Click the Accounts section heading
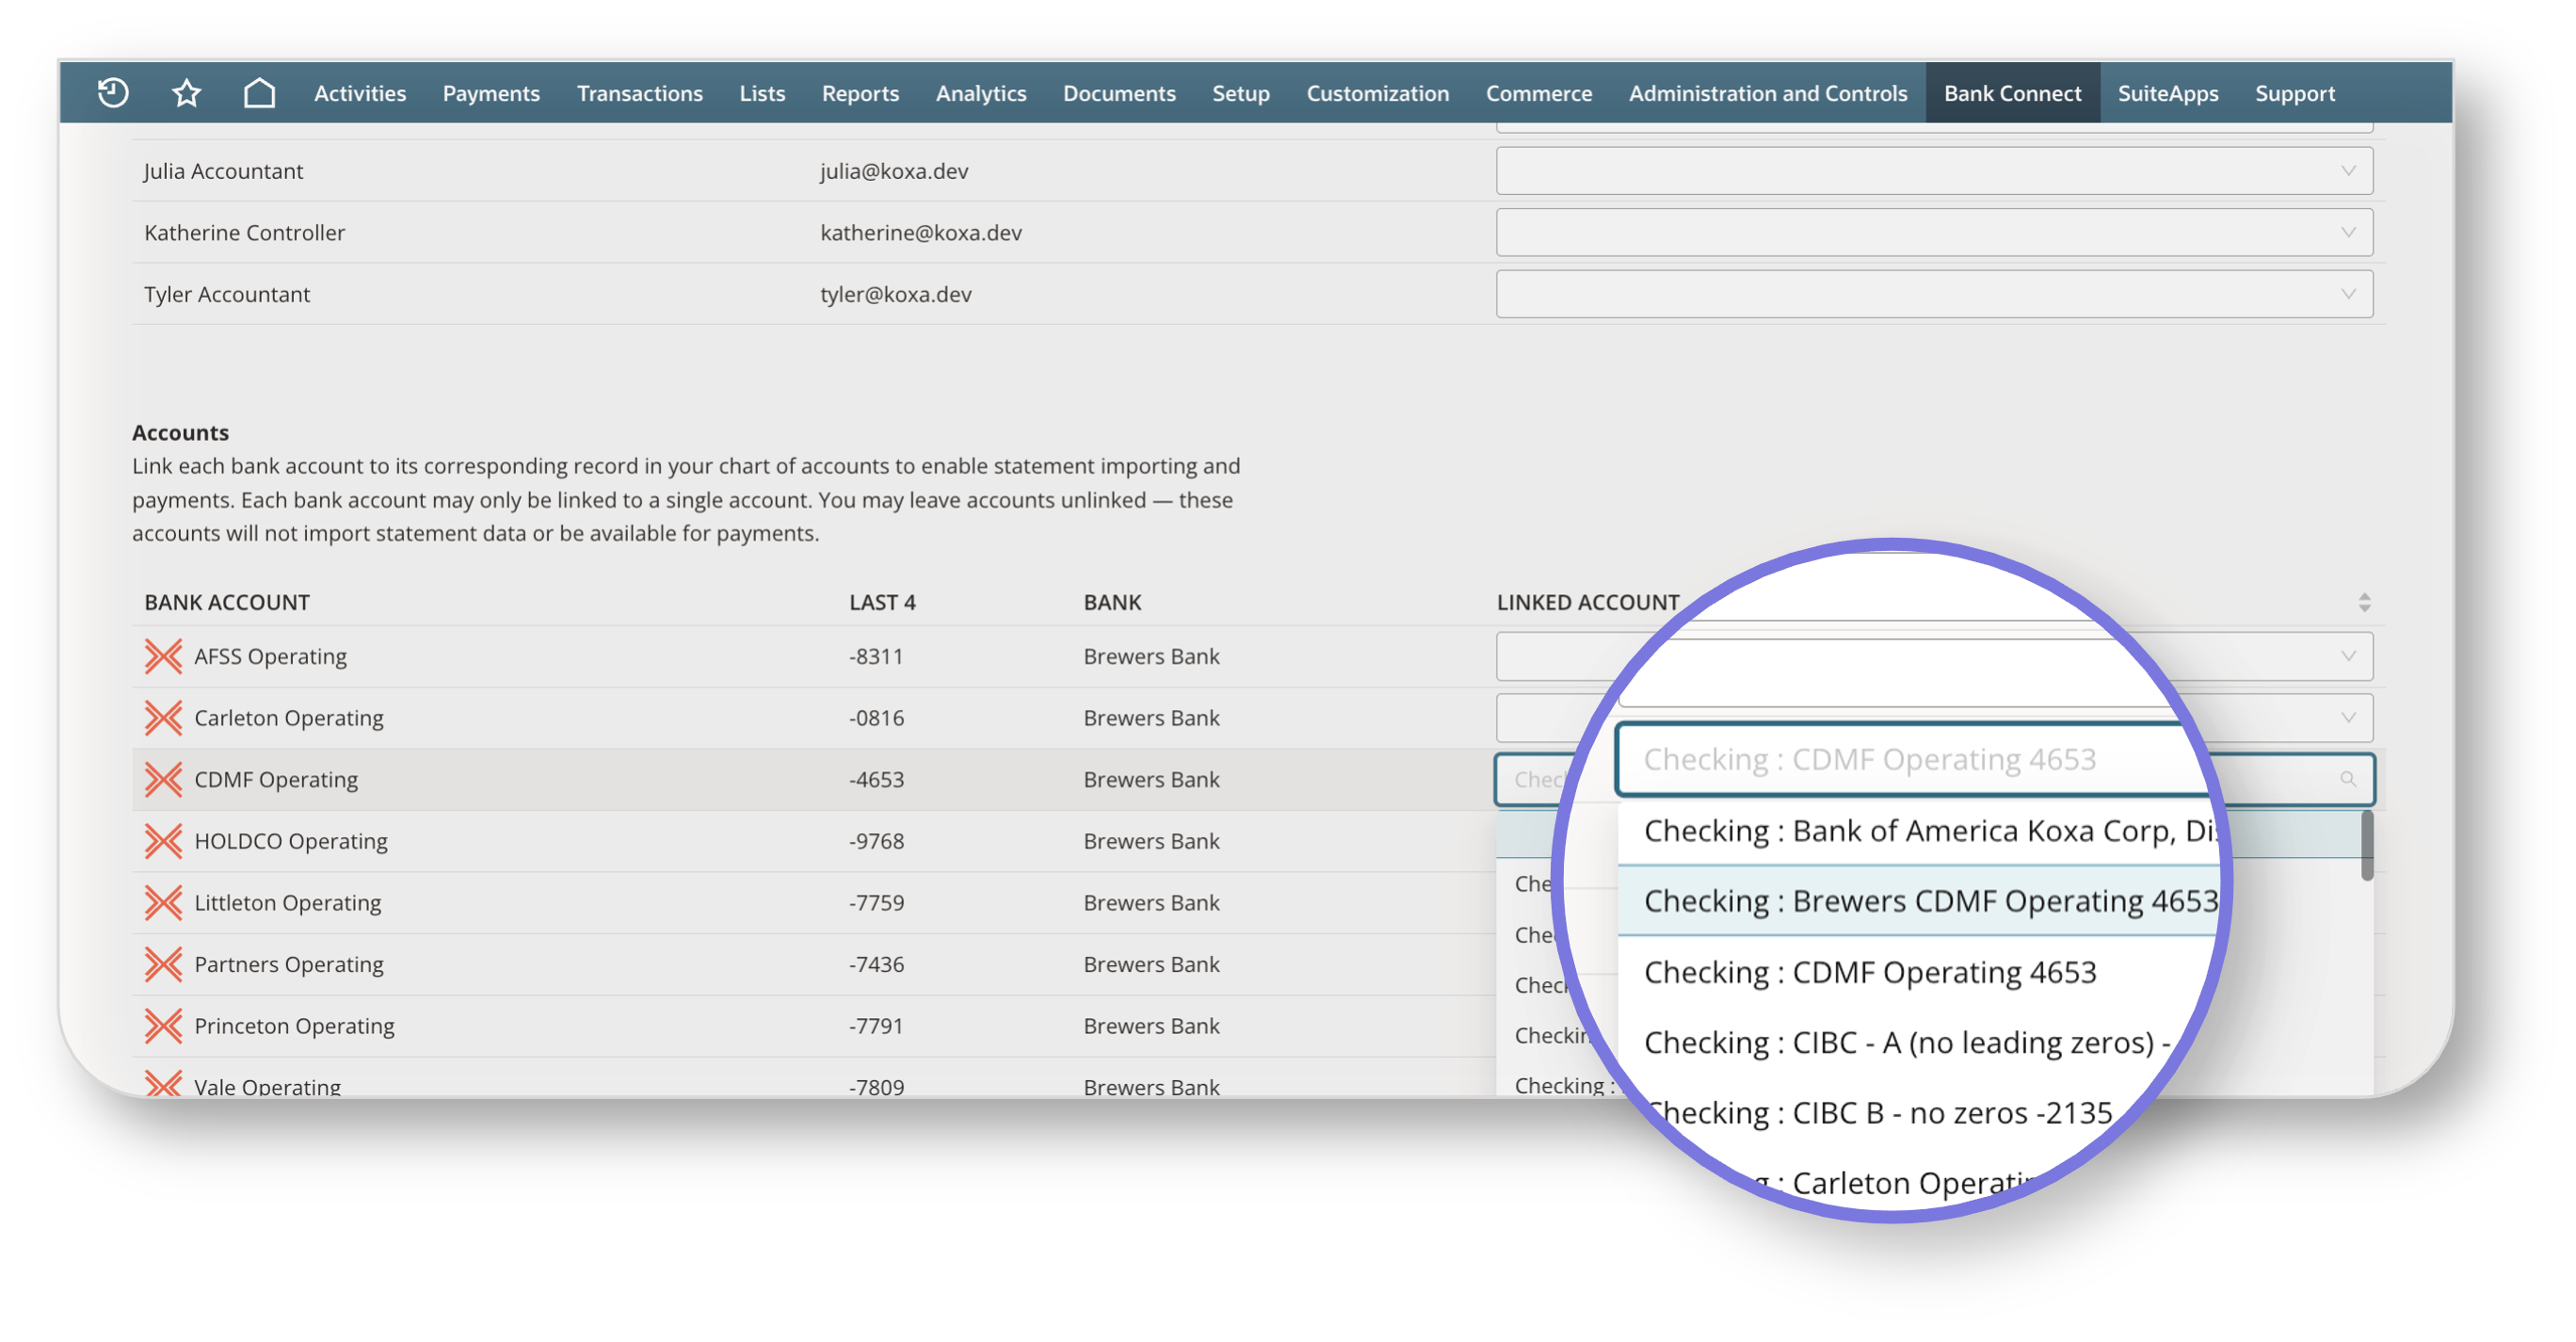Screen dimensions: 2576x1342 (x=180, y=432)
